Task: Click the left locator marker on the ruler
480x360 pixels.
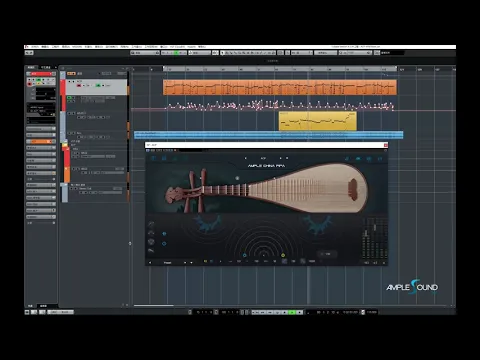Action: coord(164,68)
